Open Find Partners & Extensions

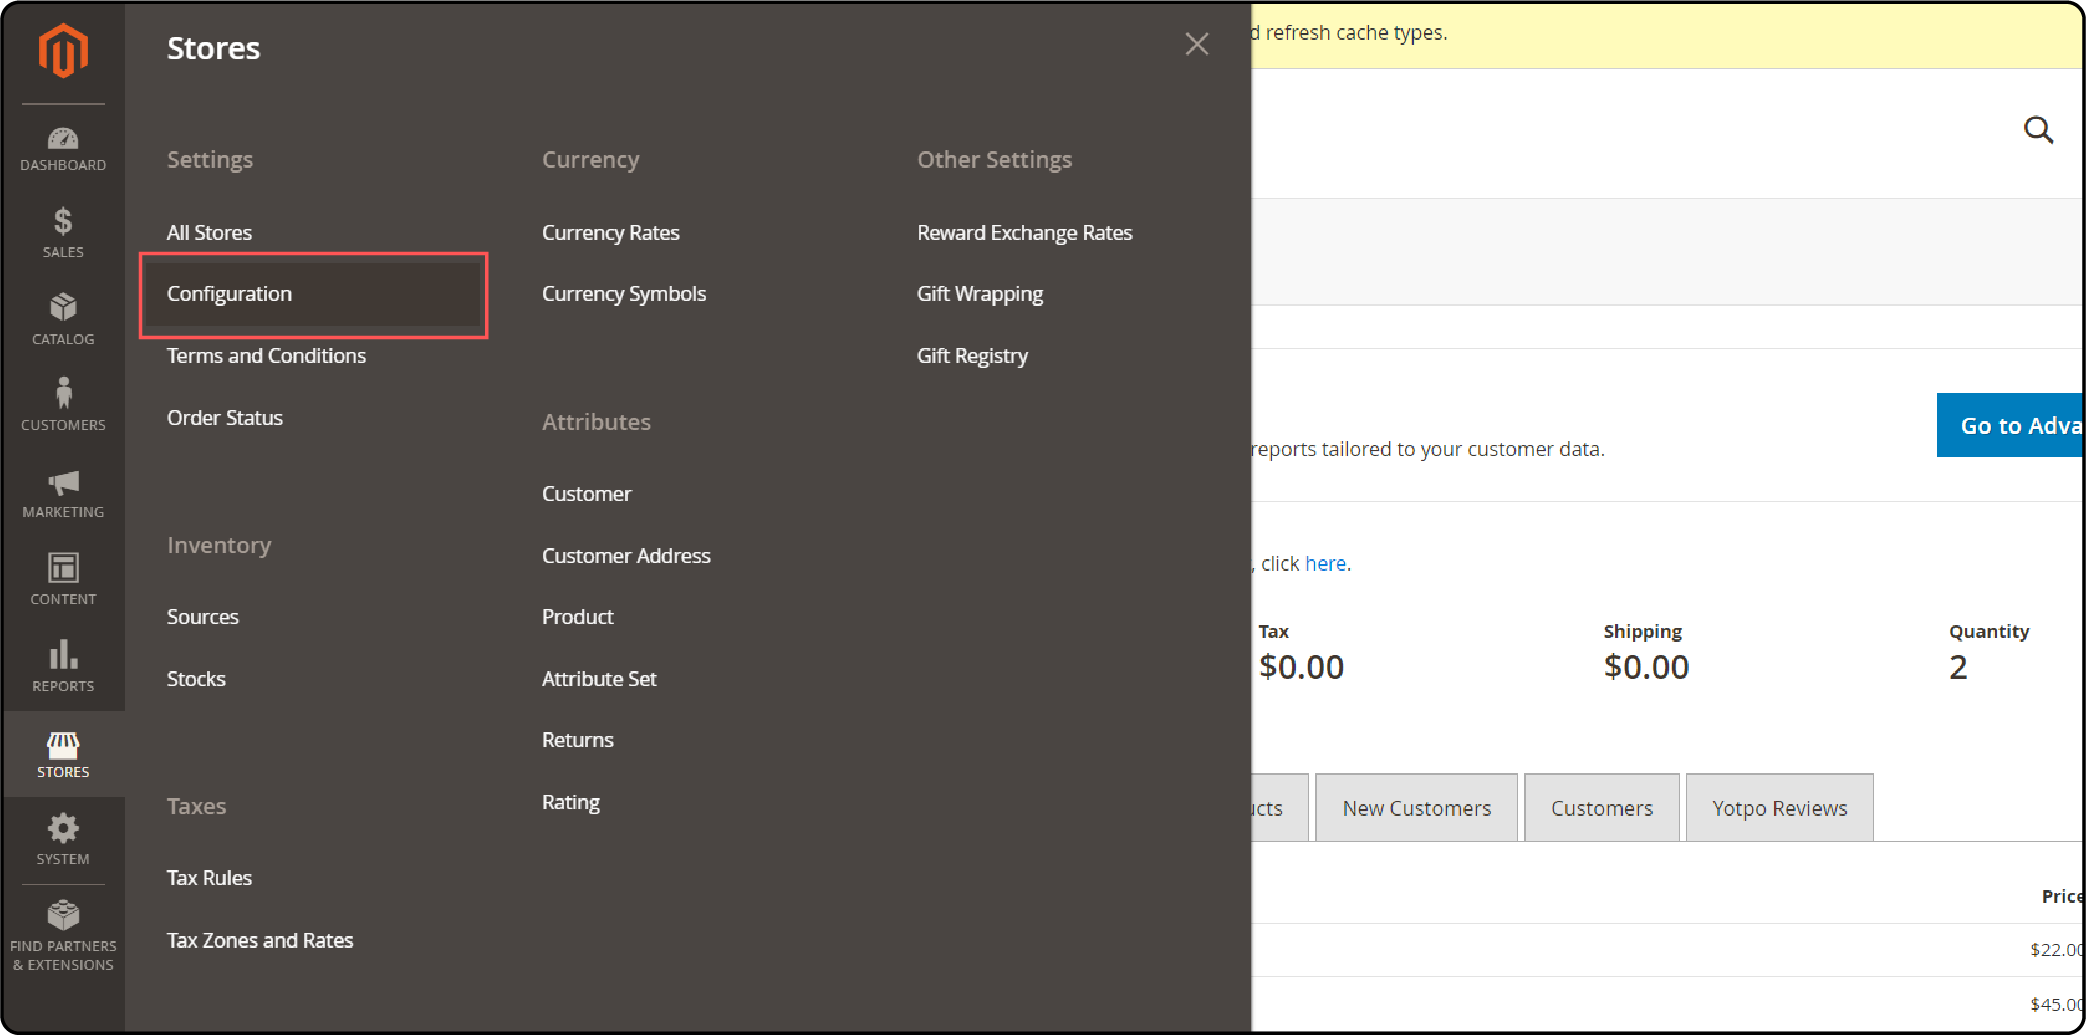point(63,936)
